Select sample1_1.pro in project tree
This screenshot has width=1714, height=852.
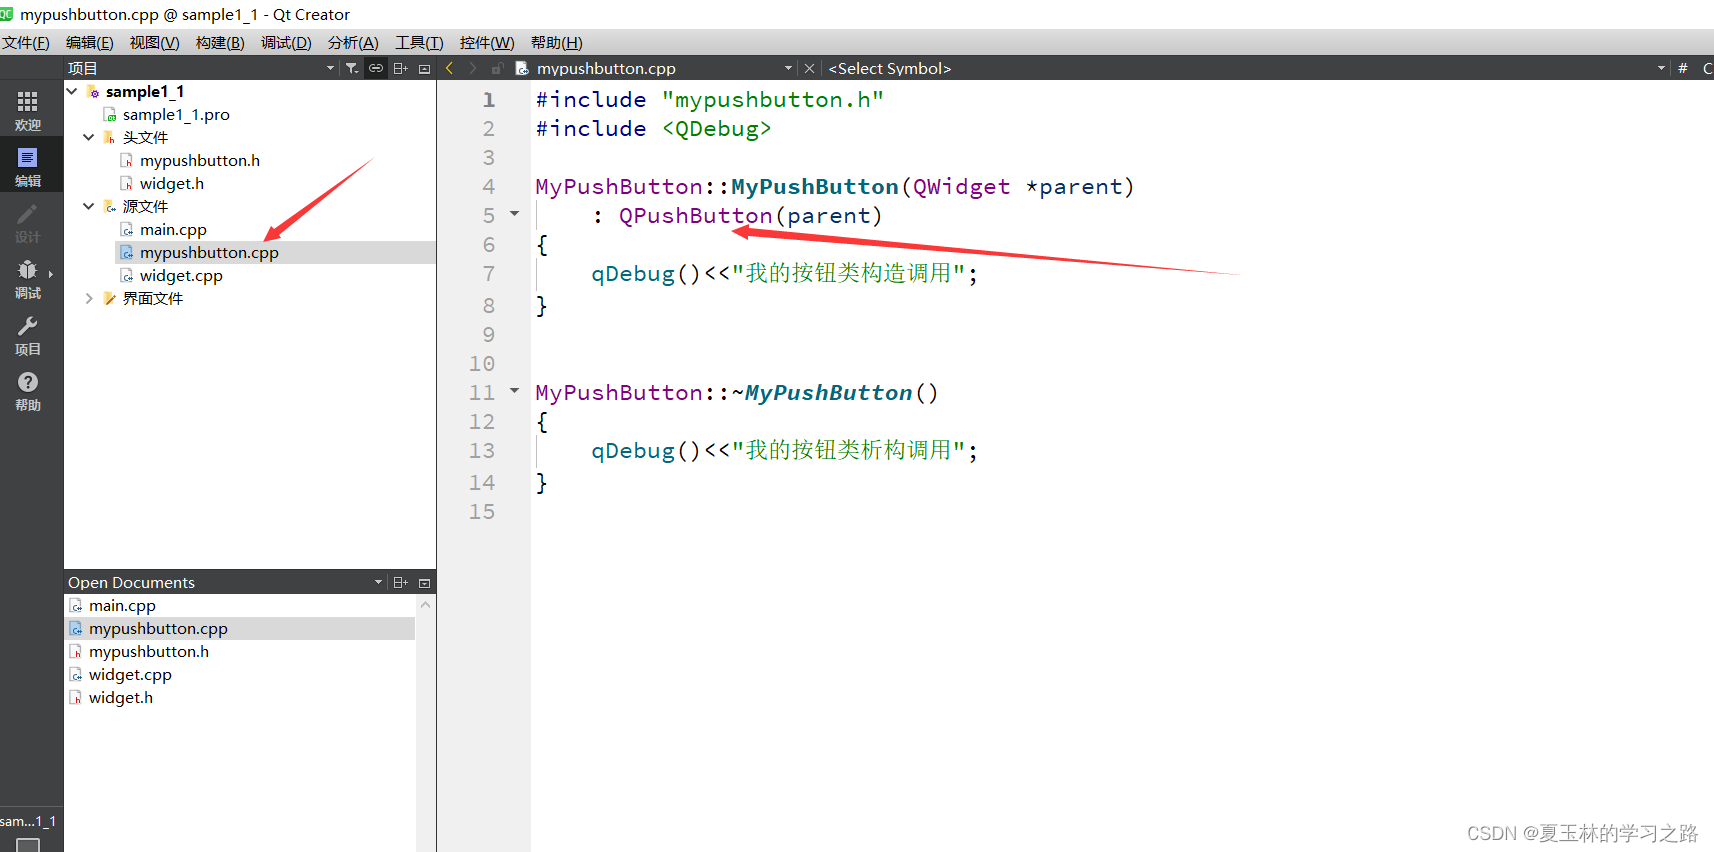(x=176, y=114)
